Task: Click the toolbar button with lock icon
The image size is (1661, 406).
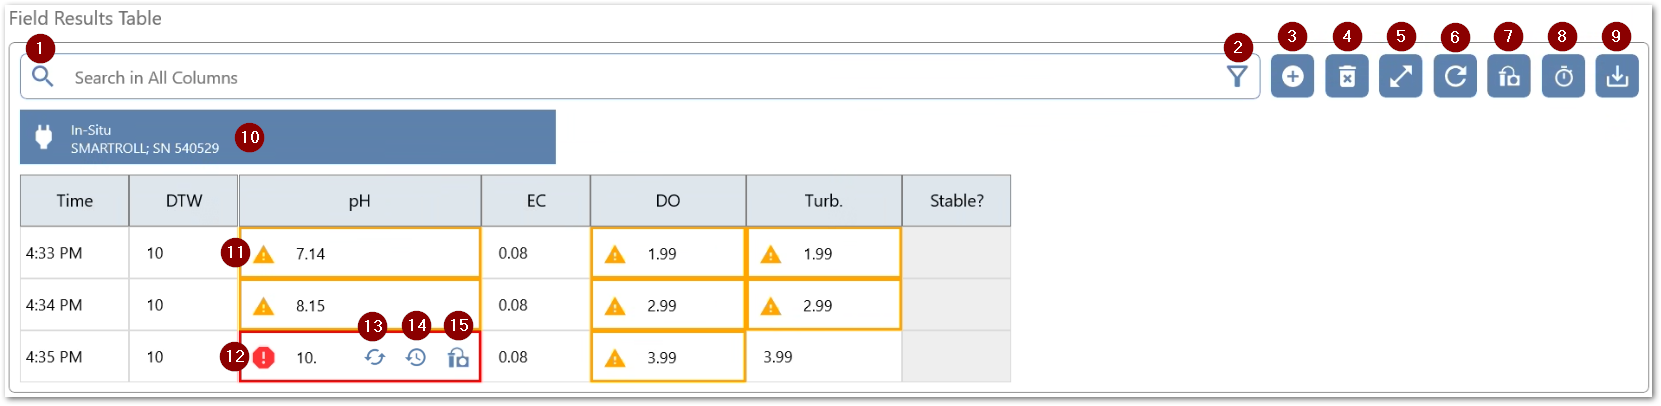Action: pyautogui.click(x=1509, y=77)
